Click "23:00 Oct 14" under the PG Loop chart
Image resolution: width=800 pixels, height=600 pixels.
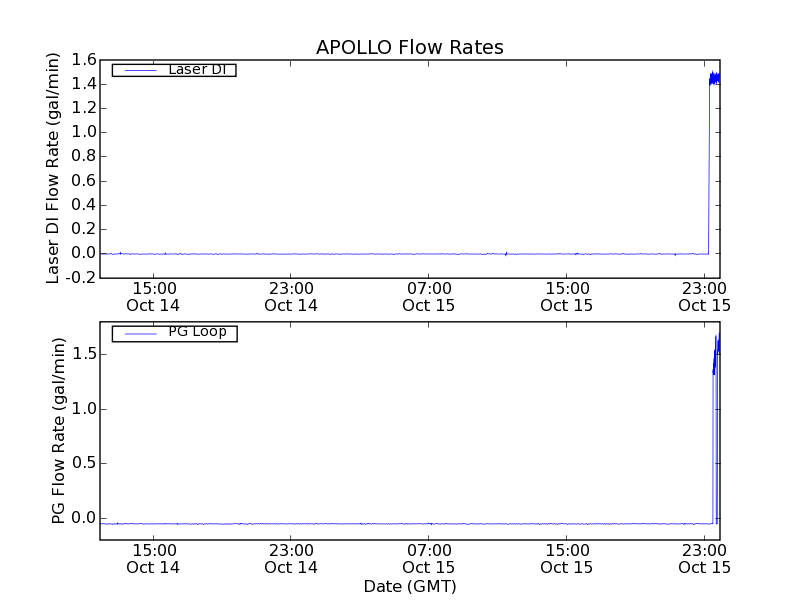[291, 559]
